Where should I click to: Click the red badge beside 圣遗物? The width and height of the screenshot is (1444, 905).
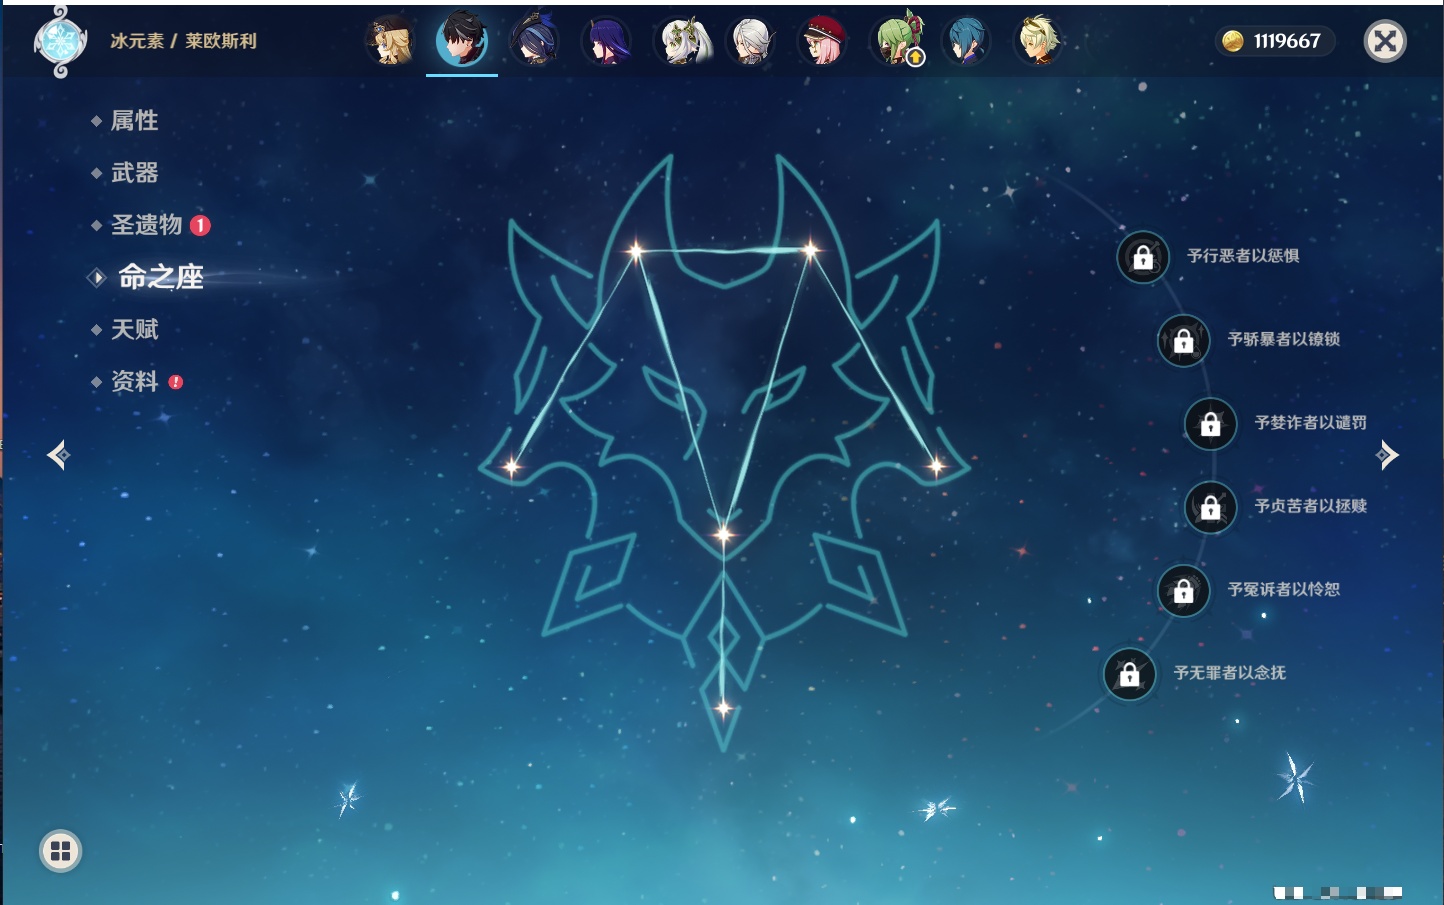pos(200,225)
